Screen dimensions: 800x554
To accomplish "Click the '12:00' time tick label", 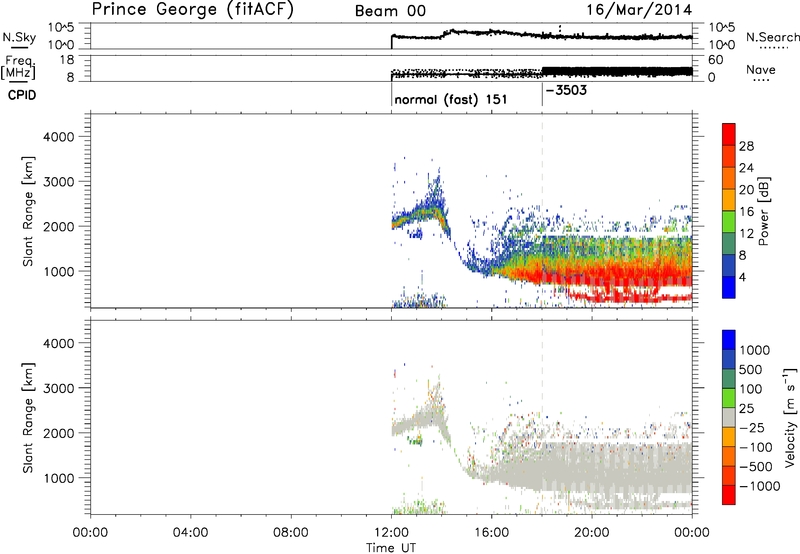I will point(391,533).
